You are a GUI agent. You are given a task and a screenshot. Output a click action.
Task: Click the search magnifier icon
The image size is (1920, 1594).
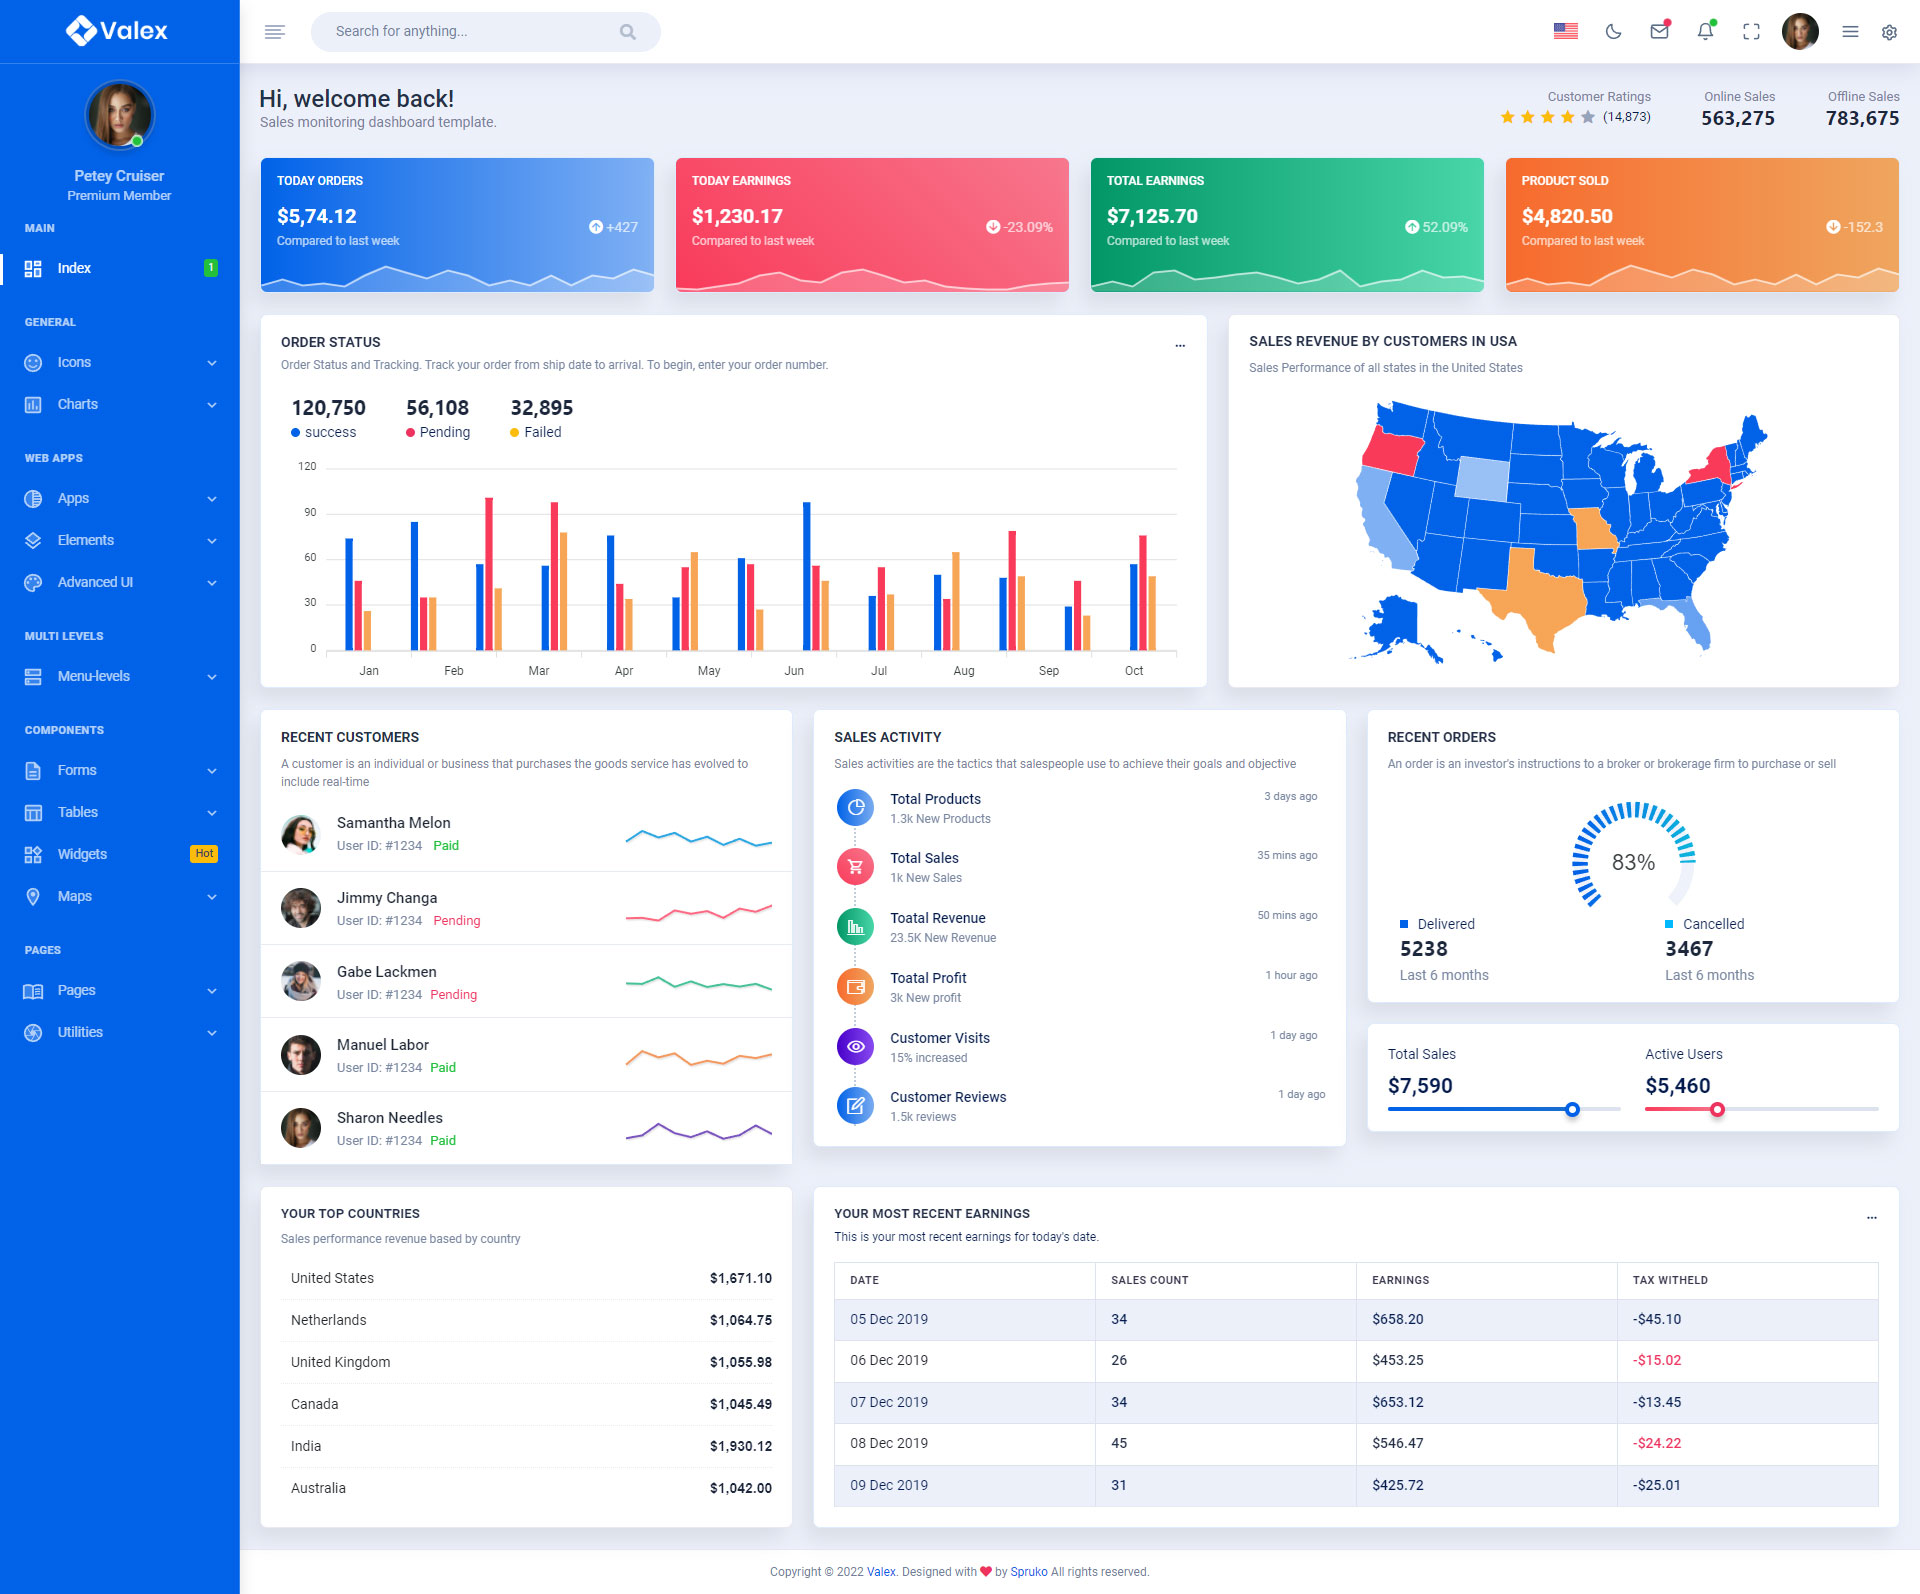pos(628,32)
